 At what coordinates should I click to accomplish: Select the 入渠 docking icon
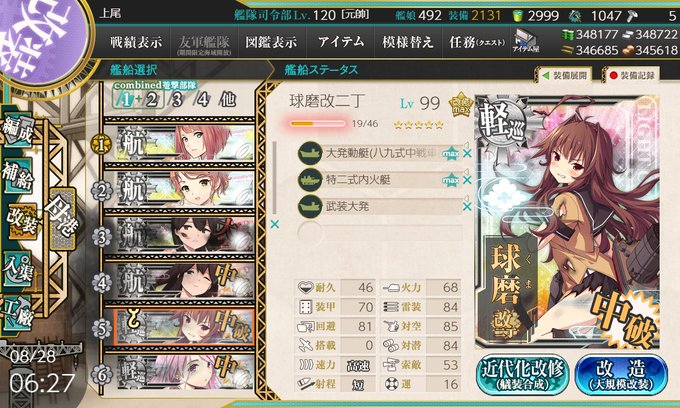[x=18, y=268]
